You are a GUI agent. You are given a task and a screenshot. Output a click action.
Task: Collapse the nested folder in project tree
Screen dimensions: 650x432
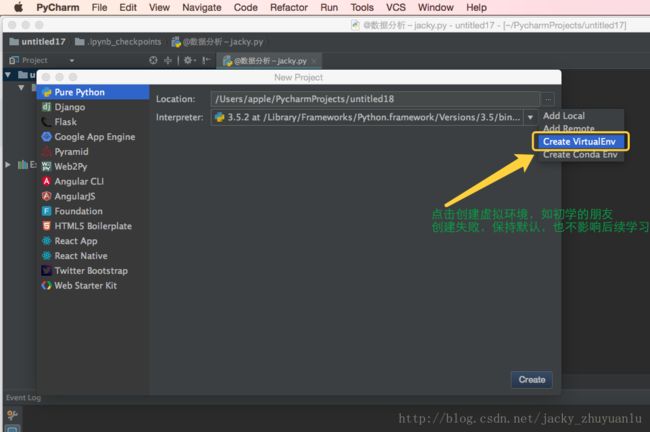(21, 88)
